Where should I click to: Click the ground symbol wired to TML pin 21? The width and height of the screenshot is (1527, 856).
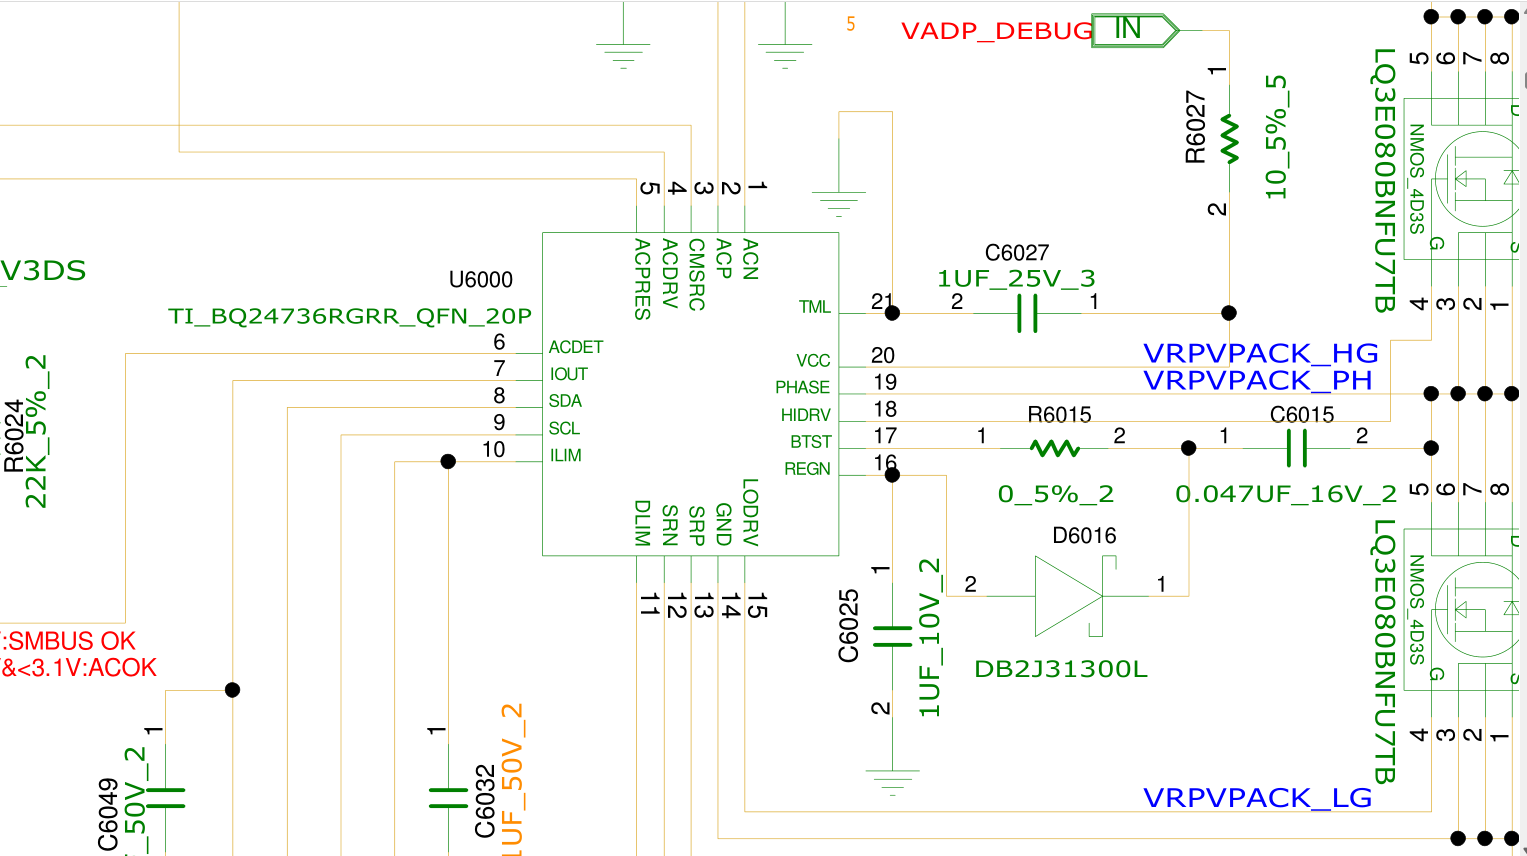pos(839,204)
